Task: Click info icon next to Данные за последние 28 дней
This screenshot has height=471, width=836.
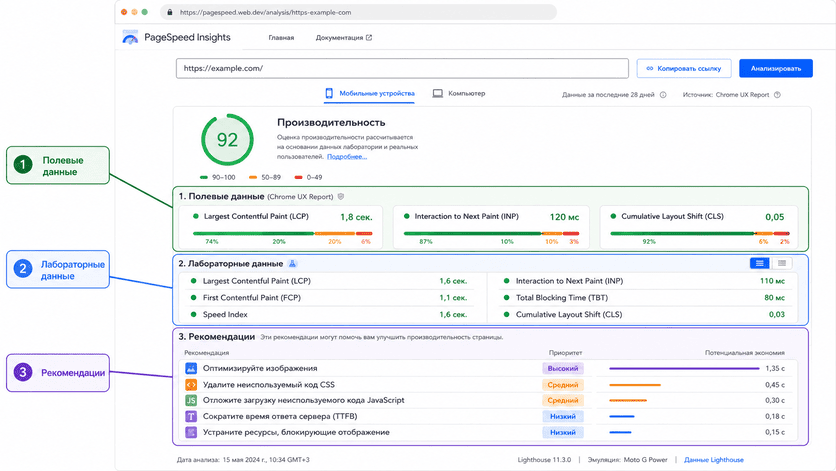Action: (663, 95)
